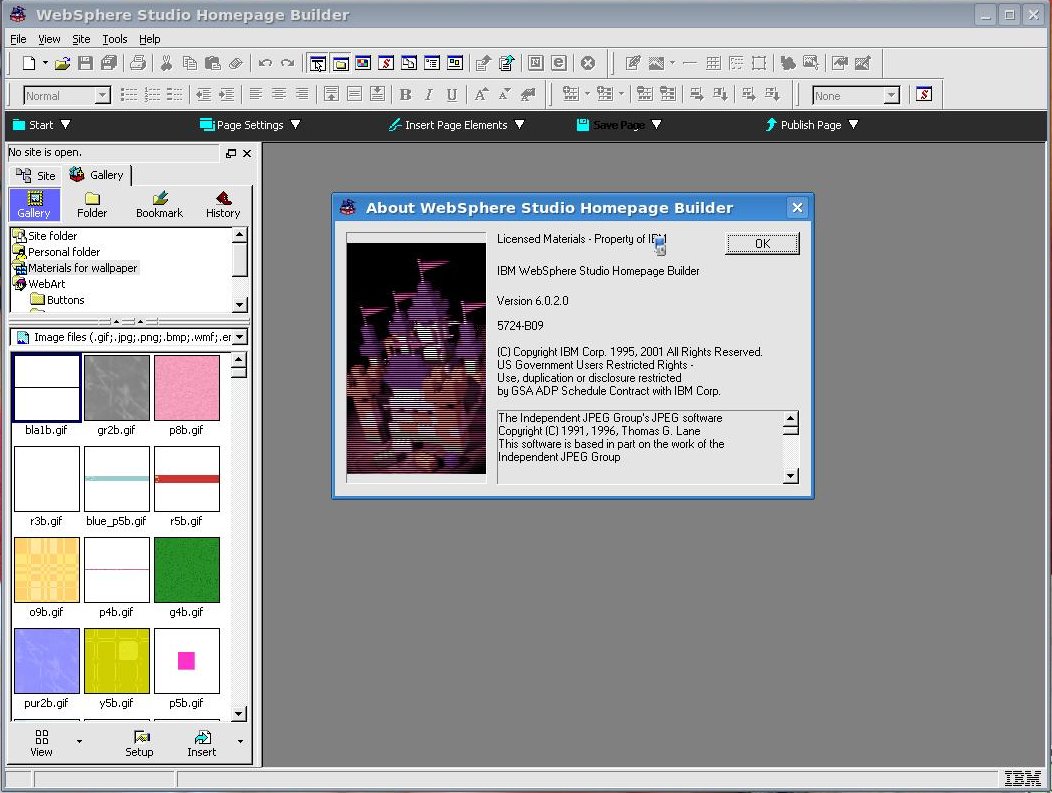Click the Setup button below the gallery
This screenshot has width=1052, height=793.
tap(139, 741)
